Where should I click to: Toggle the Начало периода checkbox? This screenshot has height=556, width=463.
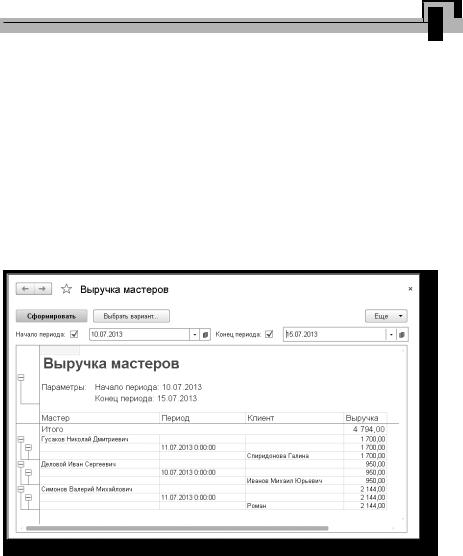[74, 334]
